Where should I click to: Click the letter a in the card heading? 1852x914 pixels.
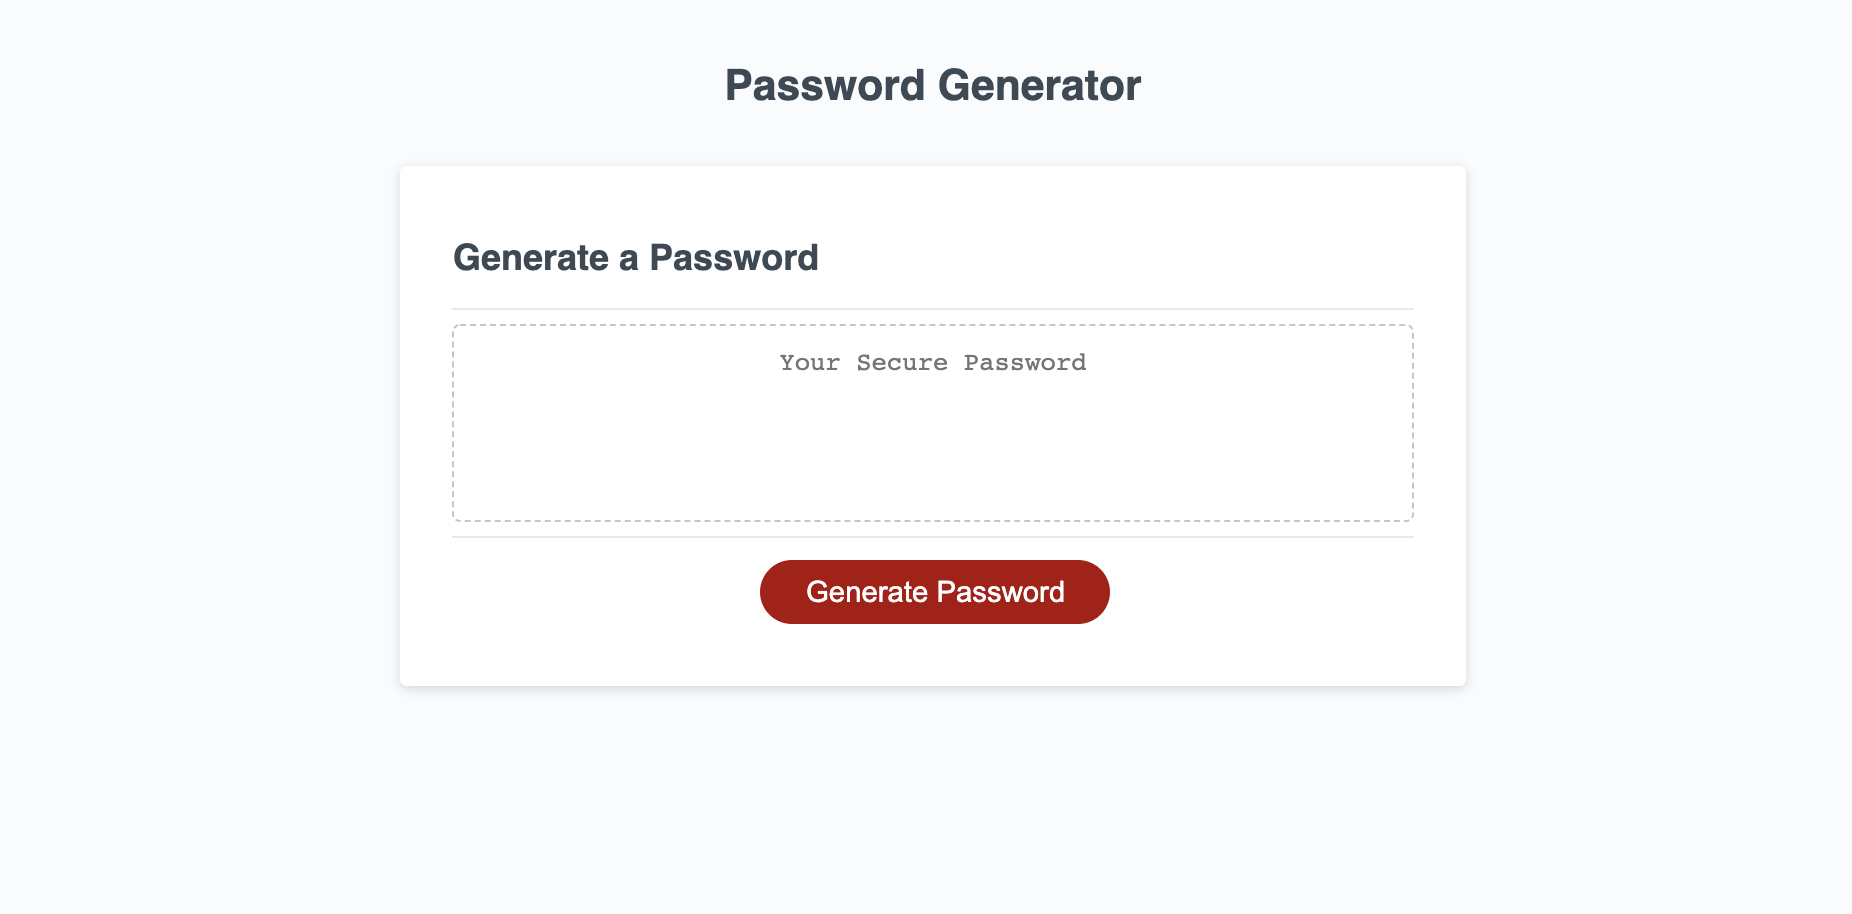(628, 260)
